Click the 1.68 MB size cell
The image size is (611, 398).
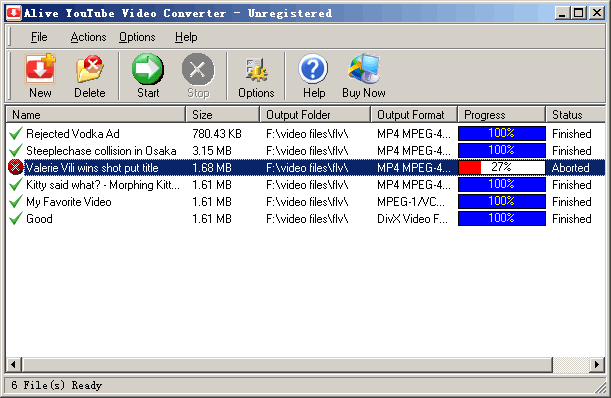212,168
